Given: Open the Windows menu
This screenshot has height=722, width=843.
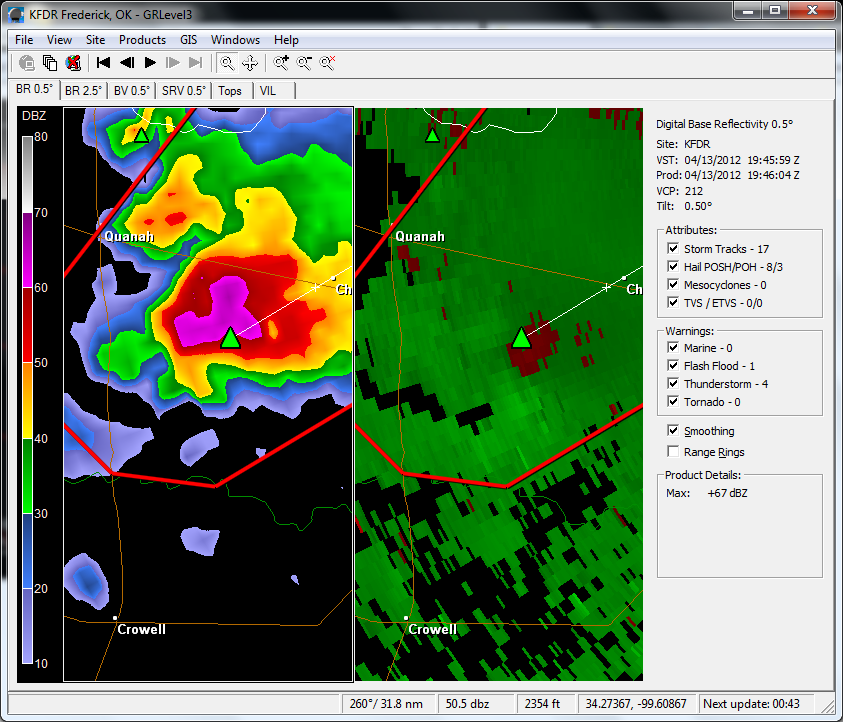Looking at the screenshot, I should (235, 40).
